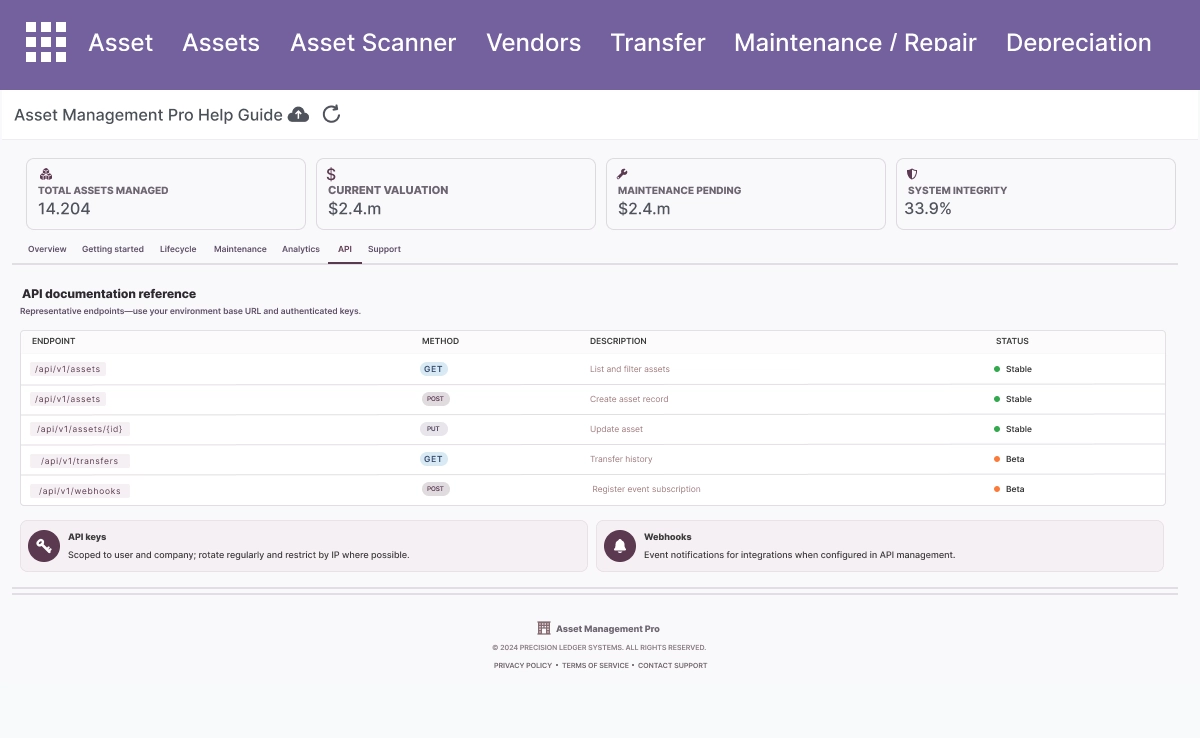Click the /api/v1/transfers endpoint
Viewport: 1200px width, 738px height.
pyautogui.click(x=80, y=461)
